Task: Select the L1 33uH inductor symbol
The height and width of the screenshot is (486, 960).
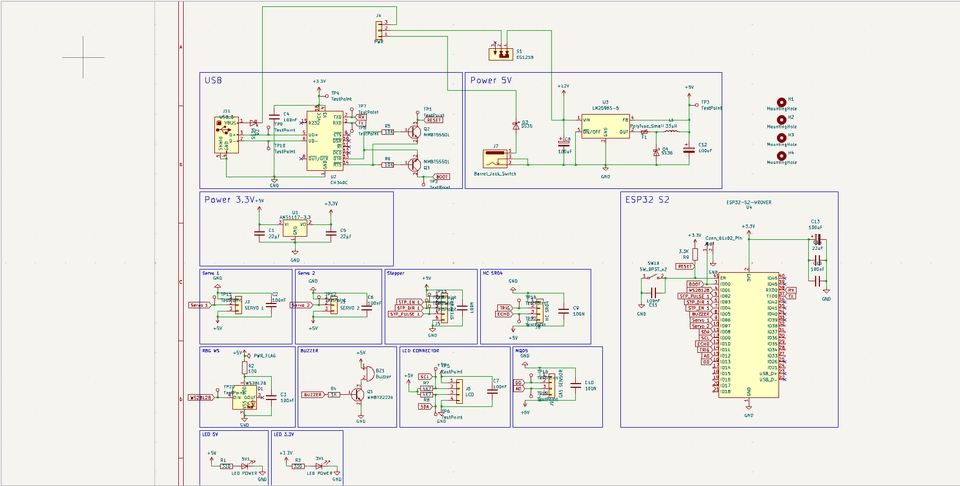Action: click(671, 131)
